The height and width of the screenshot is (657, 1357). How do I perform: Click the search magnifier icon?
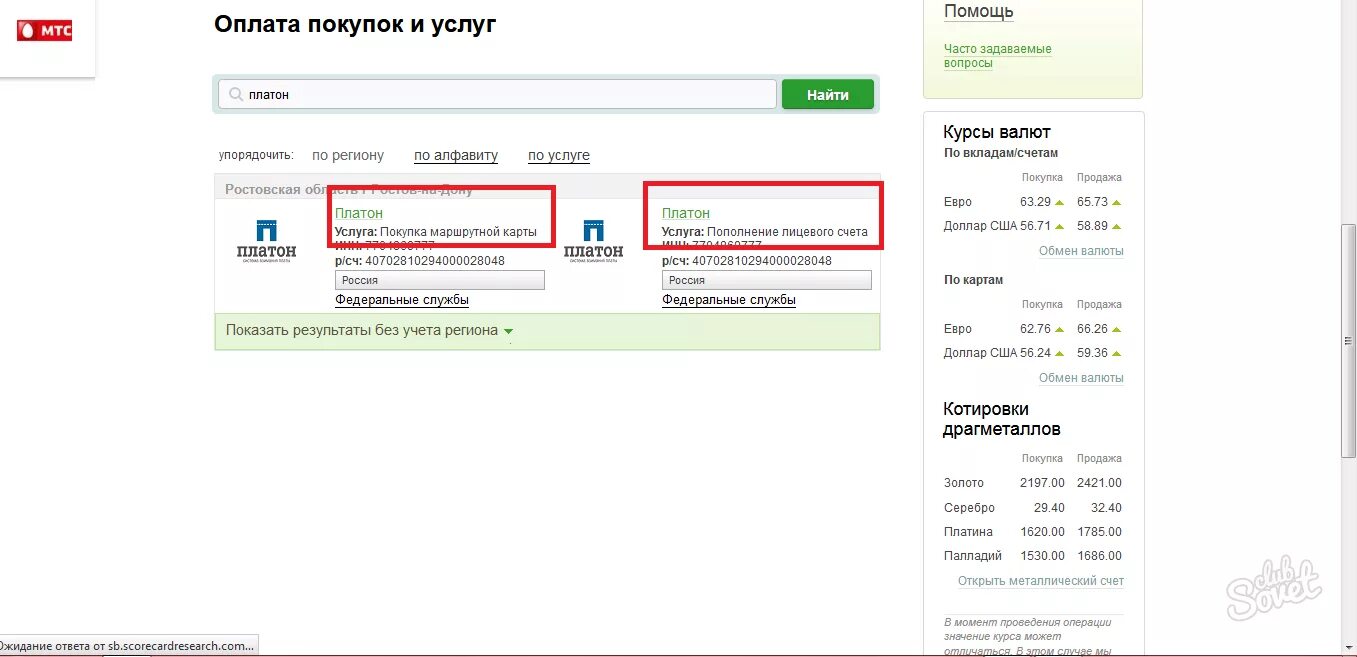point(235,94)
